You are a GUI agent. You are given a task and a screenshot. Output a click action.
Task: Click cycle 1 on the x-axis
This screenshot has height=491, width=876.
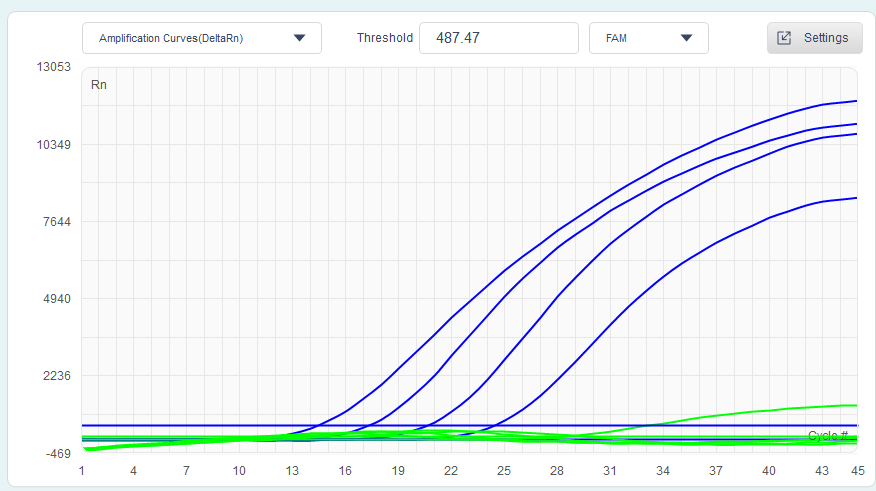coord(82,470)
